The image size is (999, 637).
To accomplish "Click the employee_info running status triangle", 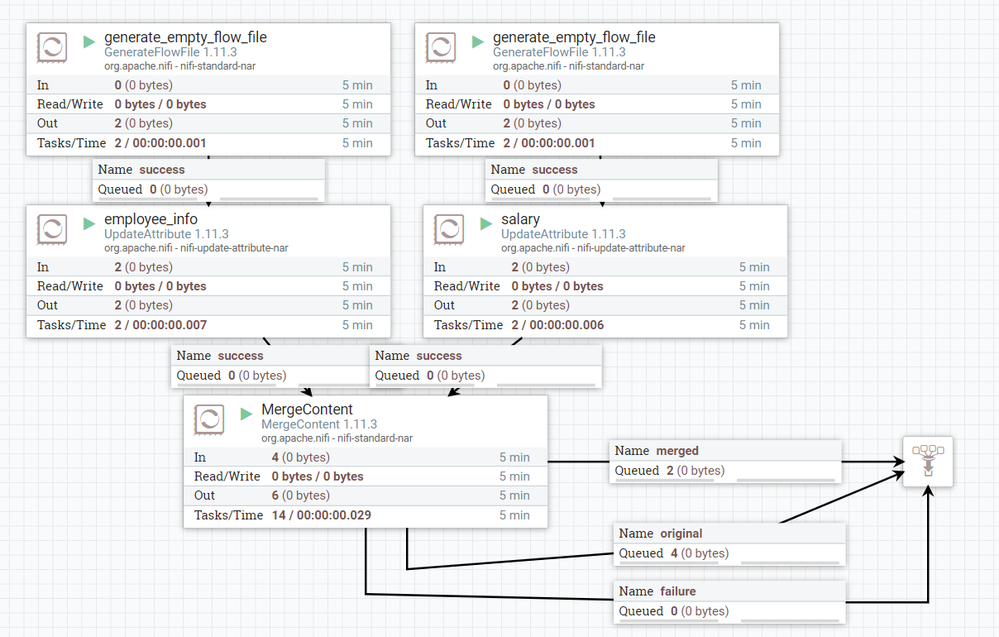I will click(89, 224).
